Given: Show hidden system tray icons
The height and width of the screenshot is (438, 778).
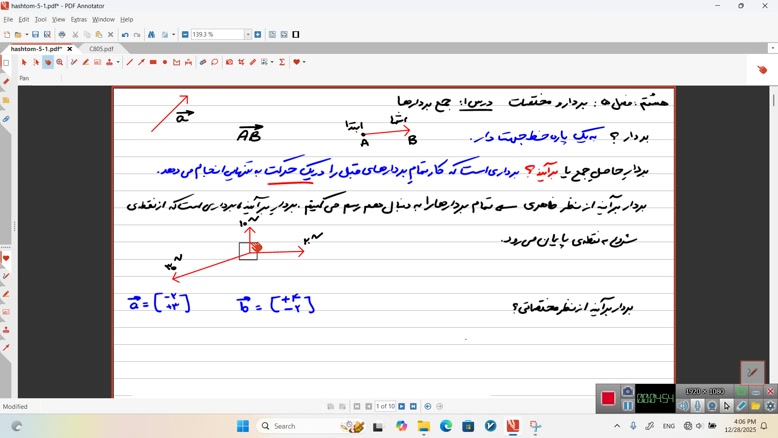Looking at the screenshot, I should tap(616, 426).
